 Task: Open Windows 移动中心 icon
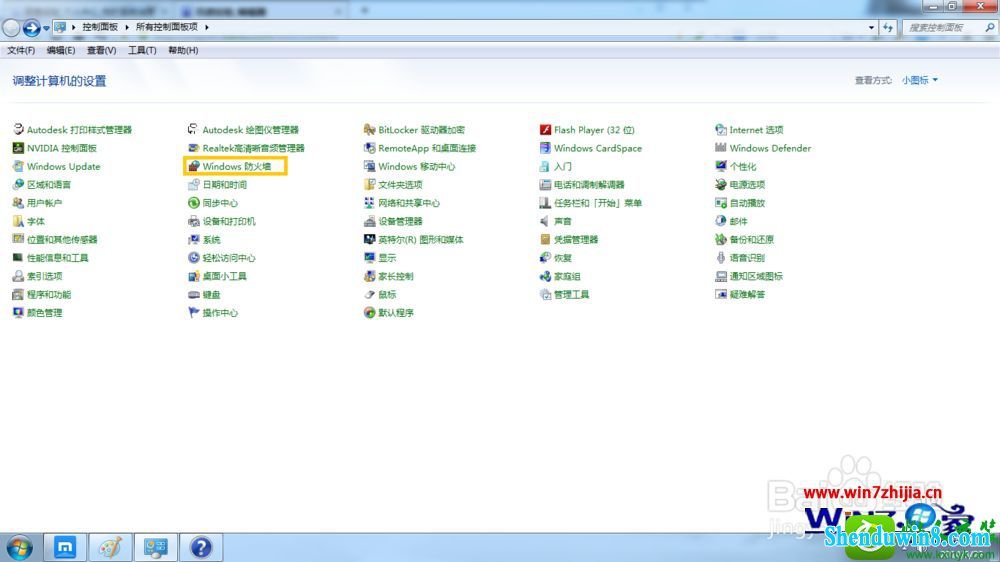369,166
